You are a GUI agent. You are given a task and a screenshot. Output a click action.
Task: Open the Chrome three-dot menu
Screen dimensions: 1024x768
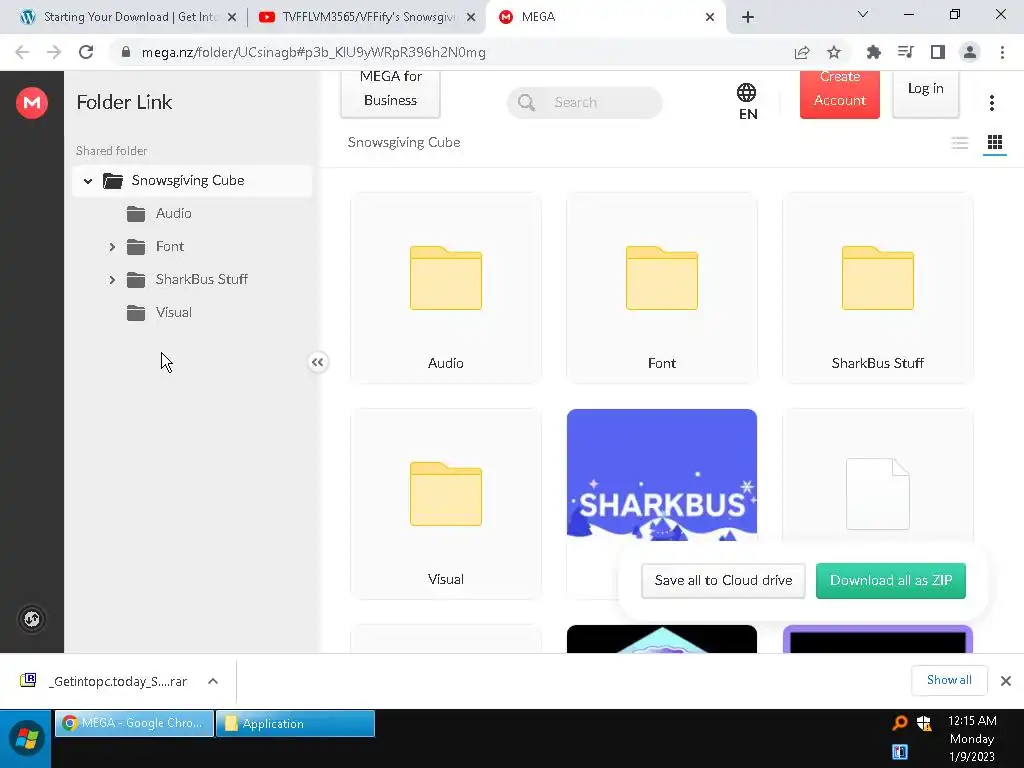(1002, 52)
